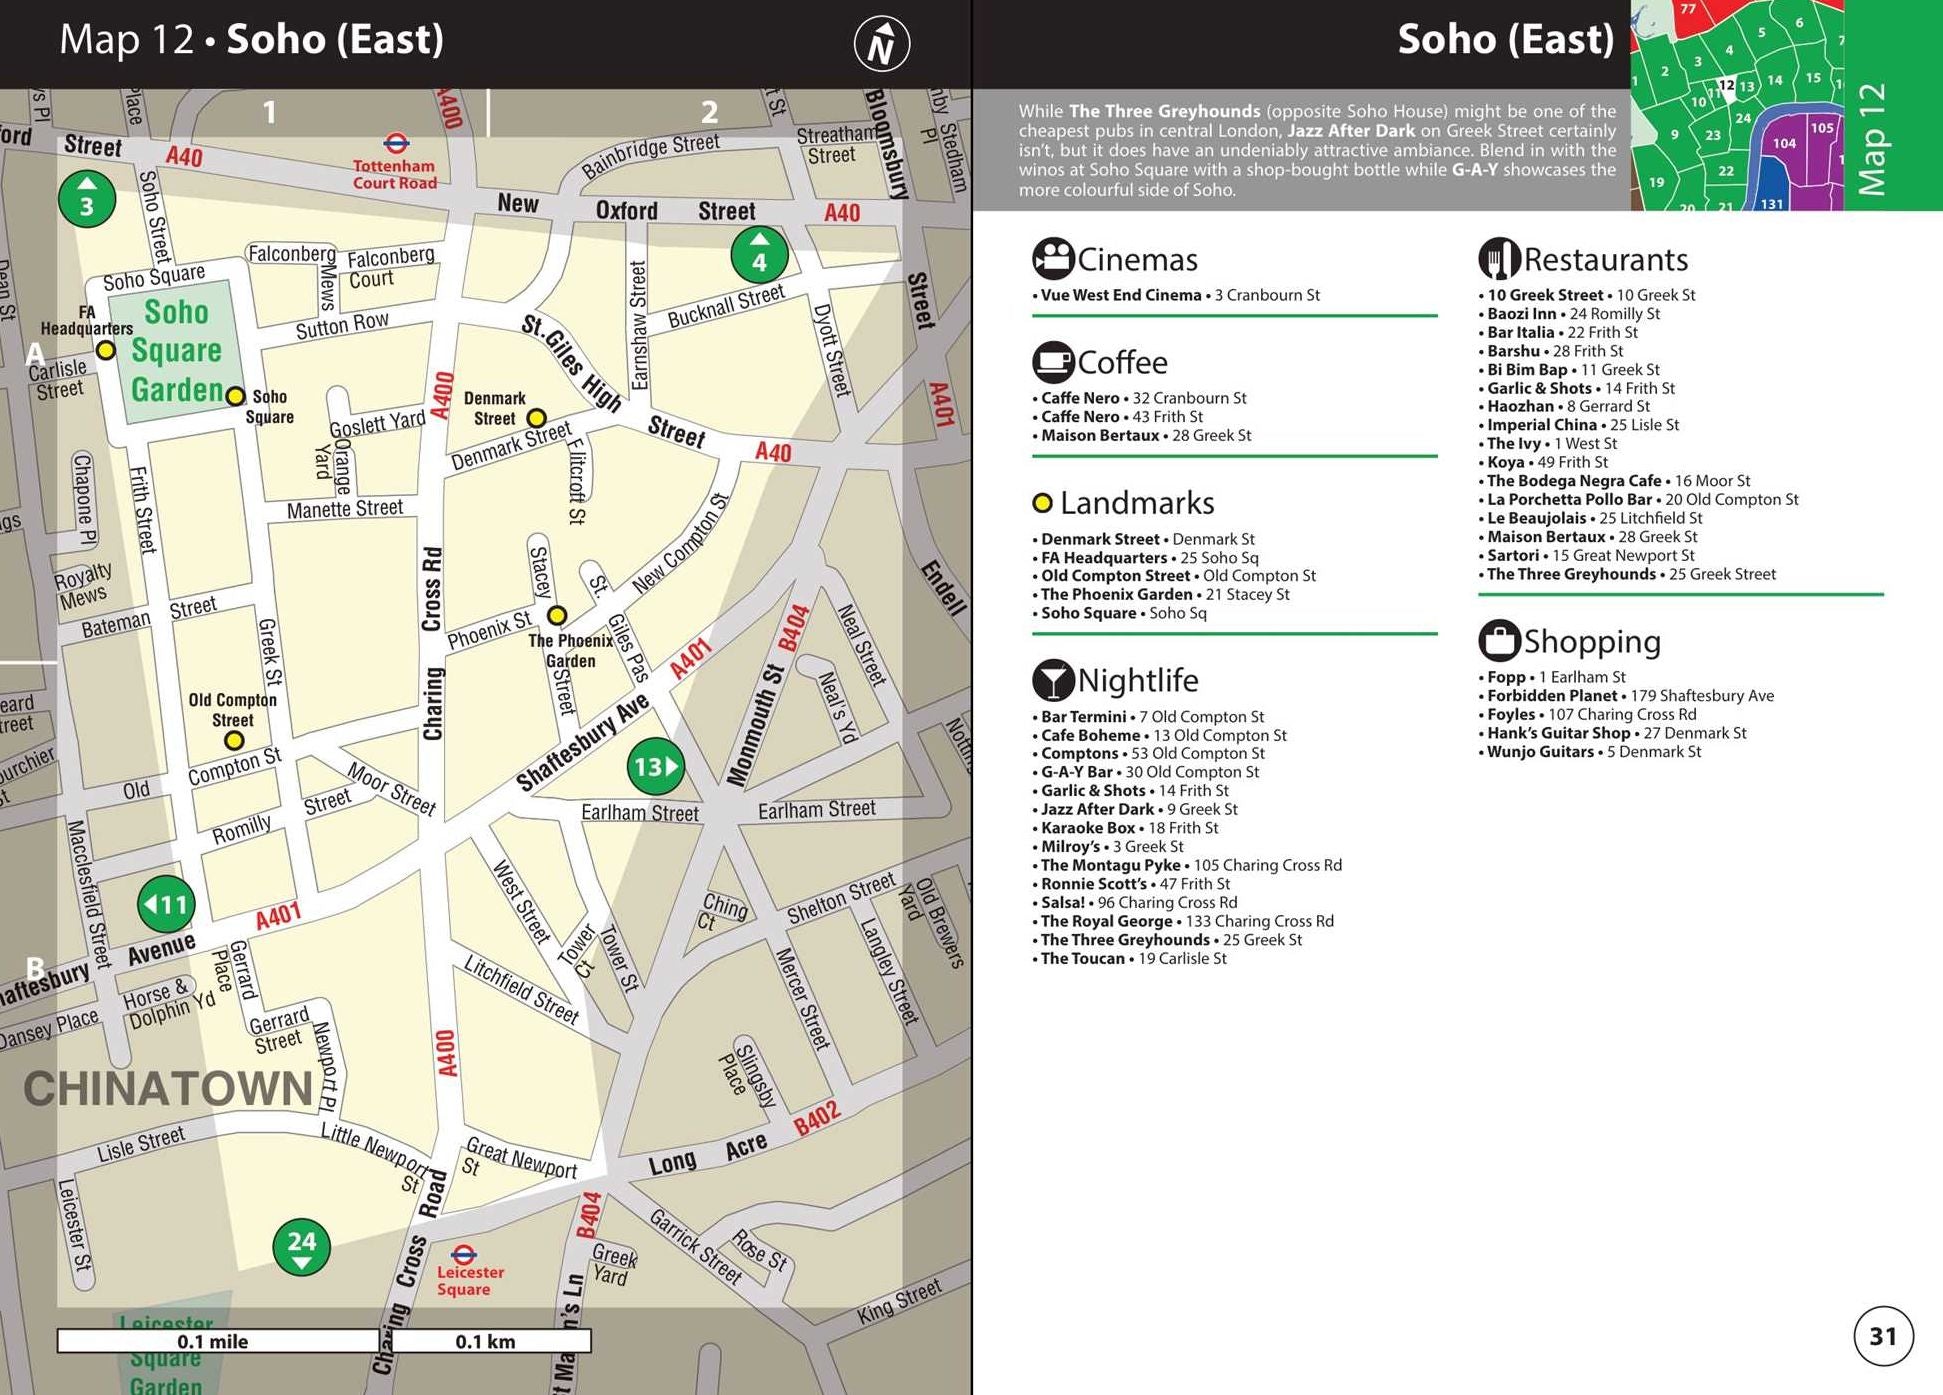Screen dimensions: 1943x1395
Task: Click the Landmarks heading
Action: [x=1137, y=503]
